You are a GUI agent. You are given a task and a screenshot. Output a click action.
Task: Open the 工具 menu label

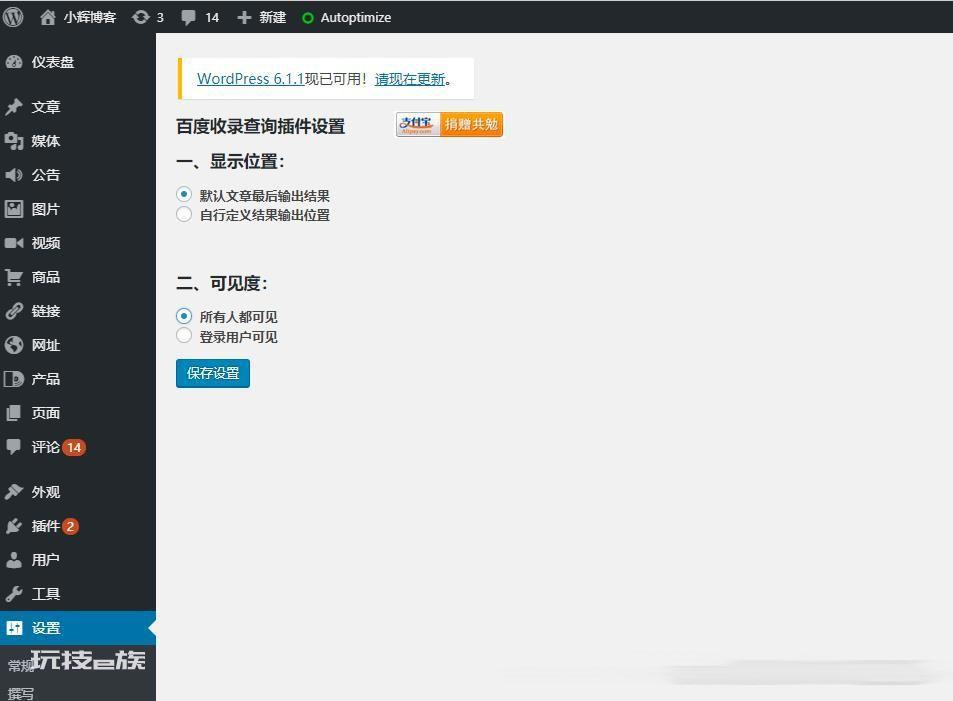tap(46, 594)
